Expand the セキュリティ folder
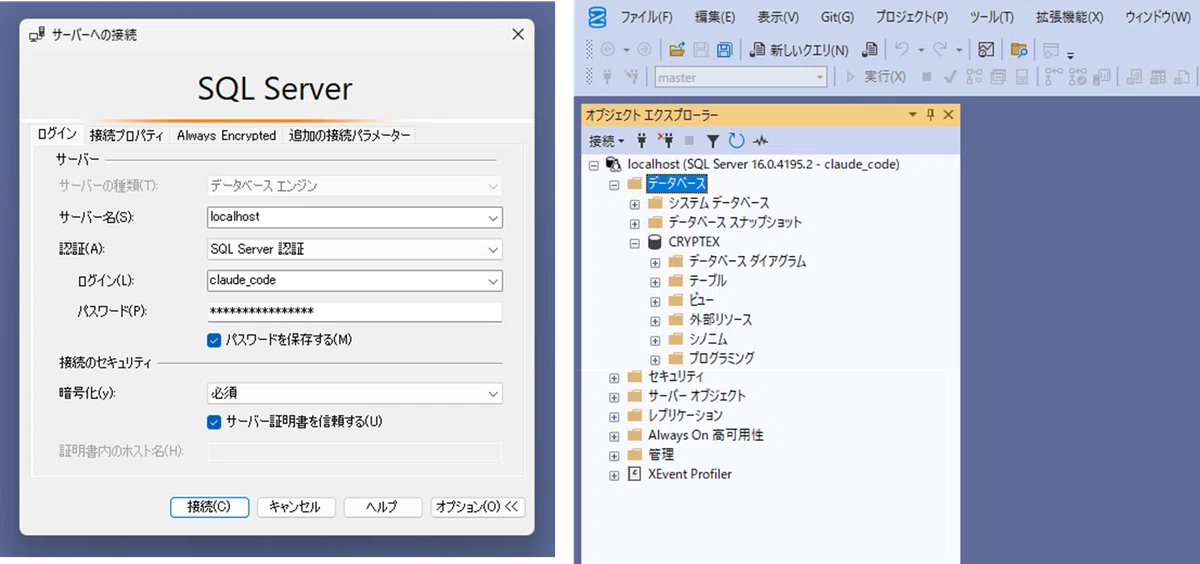The height and width of the screenshot is (564, 1200). (614, 377)
